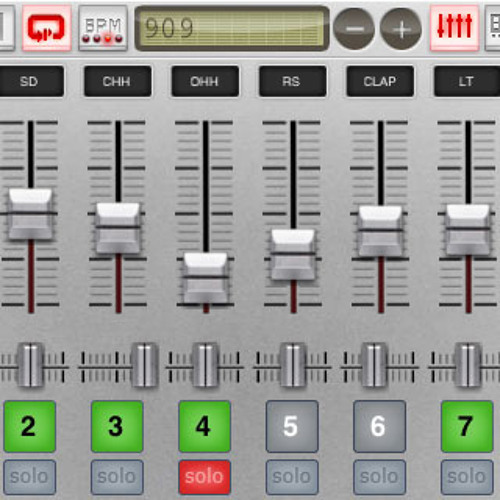This screenshot has width=500, height=500.
Task: Click the LT pan slider knob
Action: pos(468,365)
